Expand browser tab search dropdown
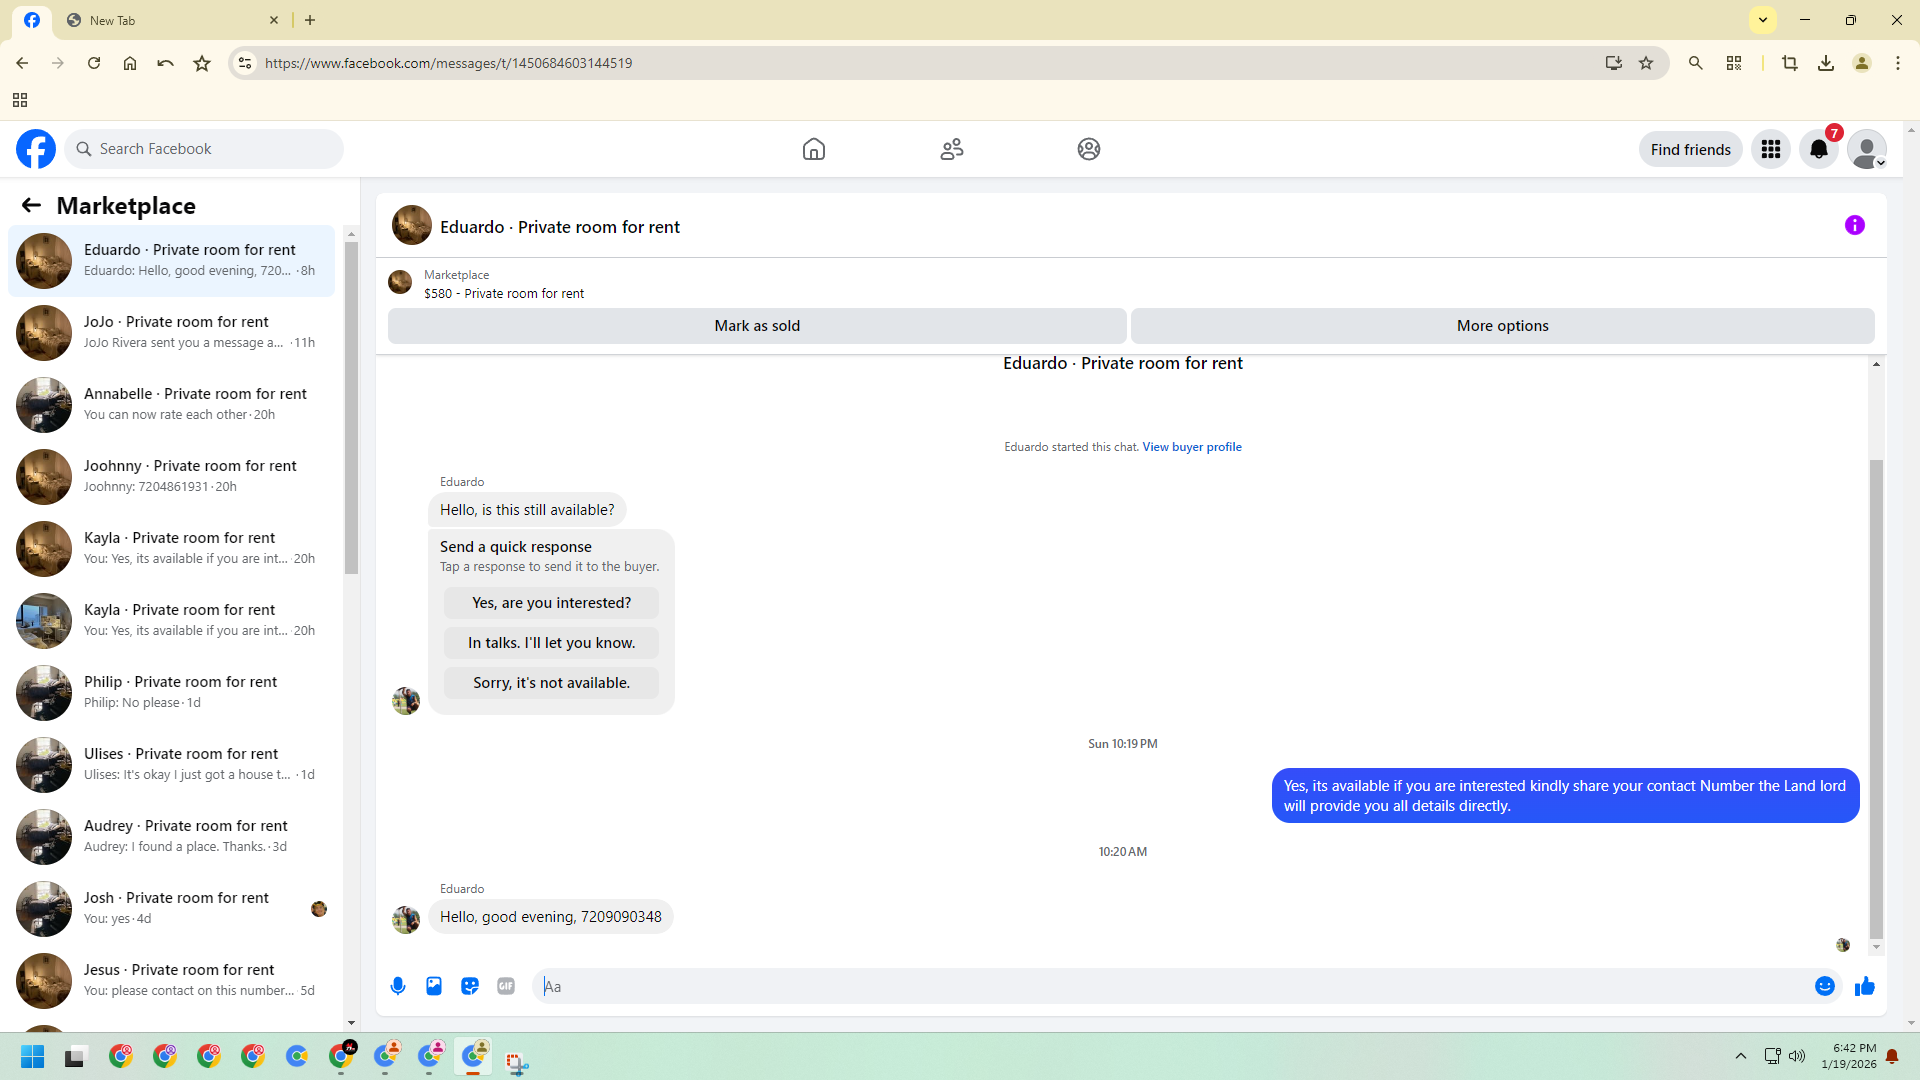The image size is (1920, 1080). point(1763,20)
